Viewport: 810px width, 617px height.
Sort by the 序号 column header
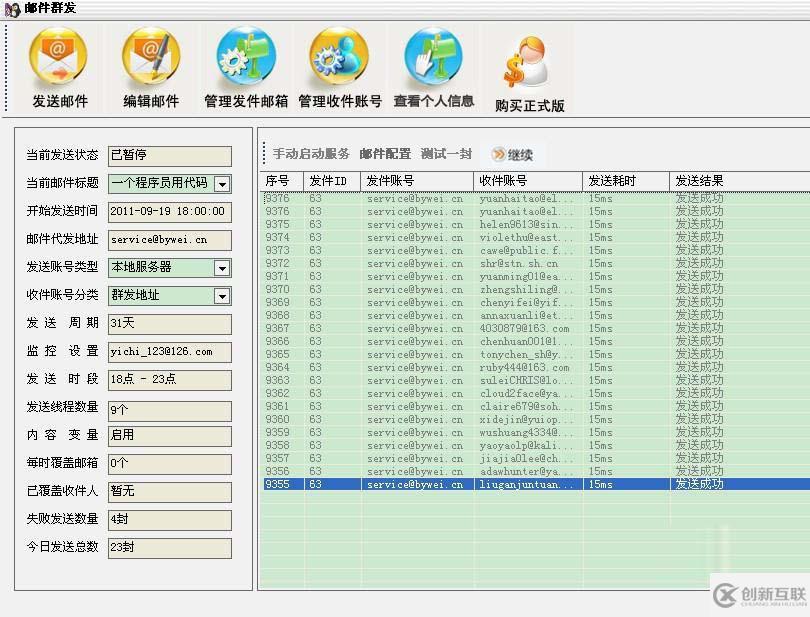[x=282, y=181]
